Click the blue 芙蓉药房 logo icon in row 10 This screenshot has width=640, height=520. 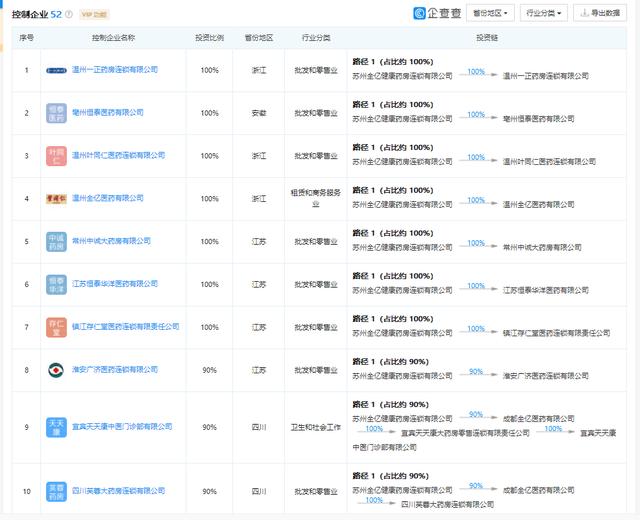[56, 491]
